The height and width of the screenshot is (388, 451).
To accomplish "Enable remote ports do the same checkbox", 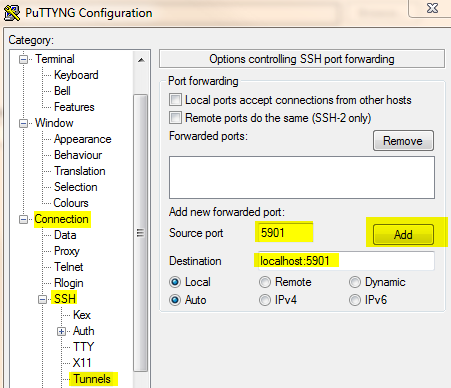I will click(x=175, y=118).
